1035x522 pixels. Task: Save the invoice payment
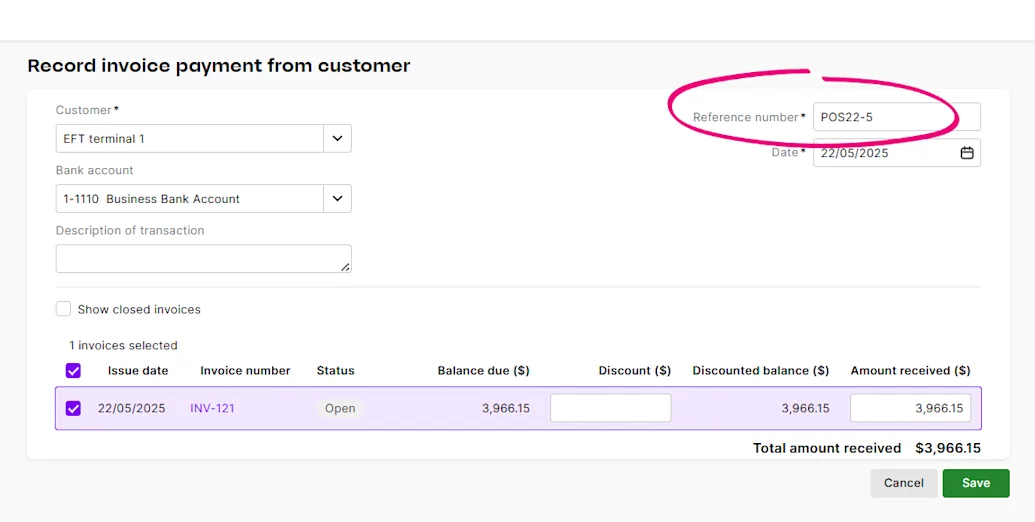[x=976, y=483]
